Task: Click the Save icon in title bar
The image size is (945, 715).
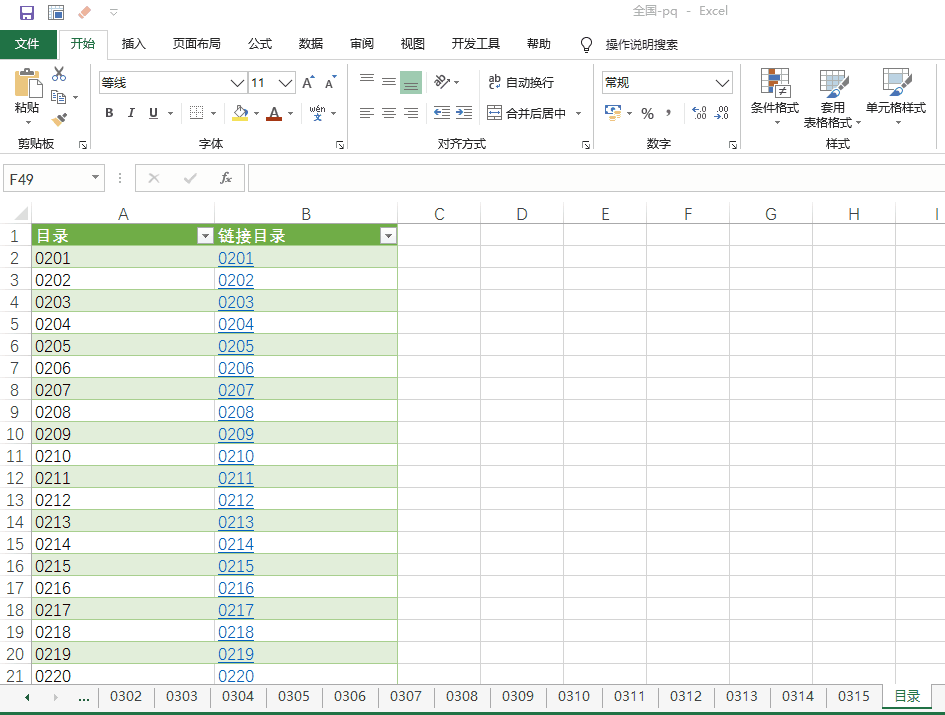Action: (x=27, y=12)
